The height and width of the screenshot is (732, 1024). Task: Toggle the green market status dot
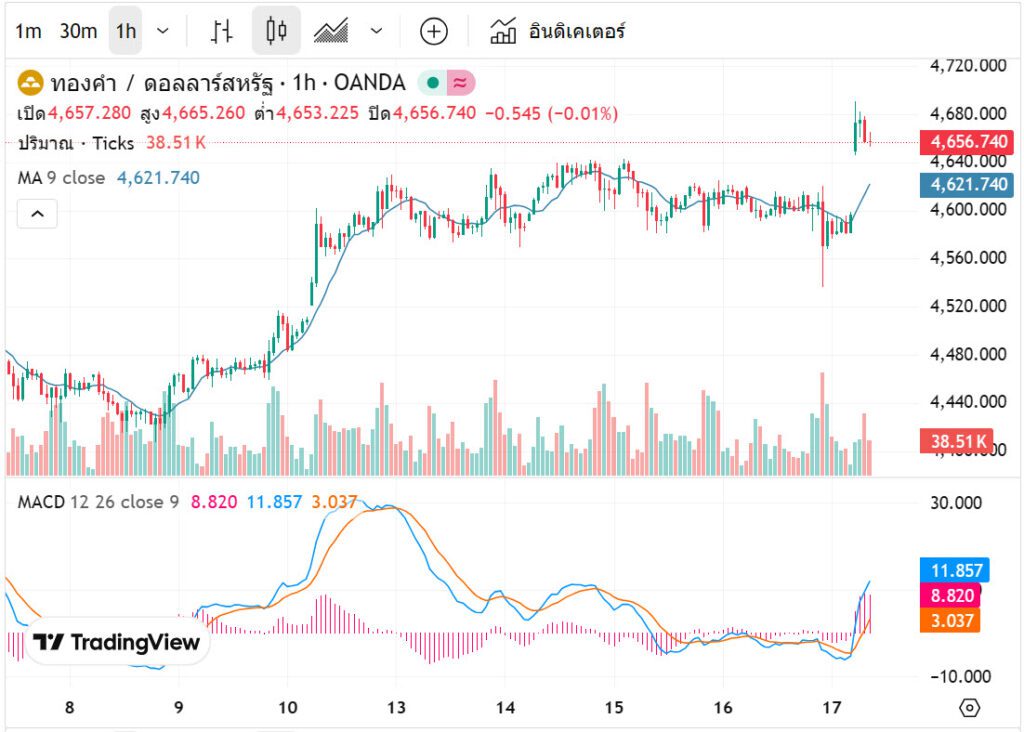click(432, 82)
